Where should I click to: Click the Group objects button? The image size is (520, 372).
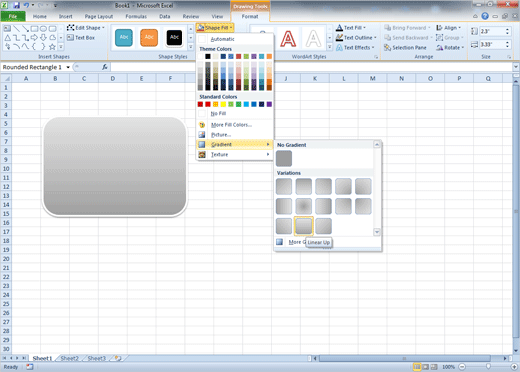(450, 38)
